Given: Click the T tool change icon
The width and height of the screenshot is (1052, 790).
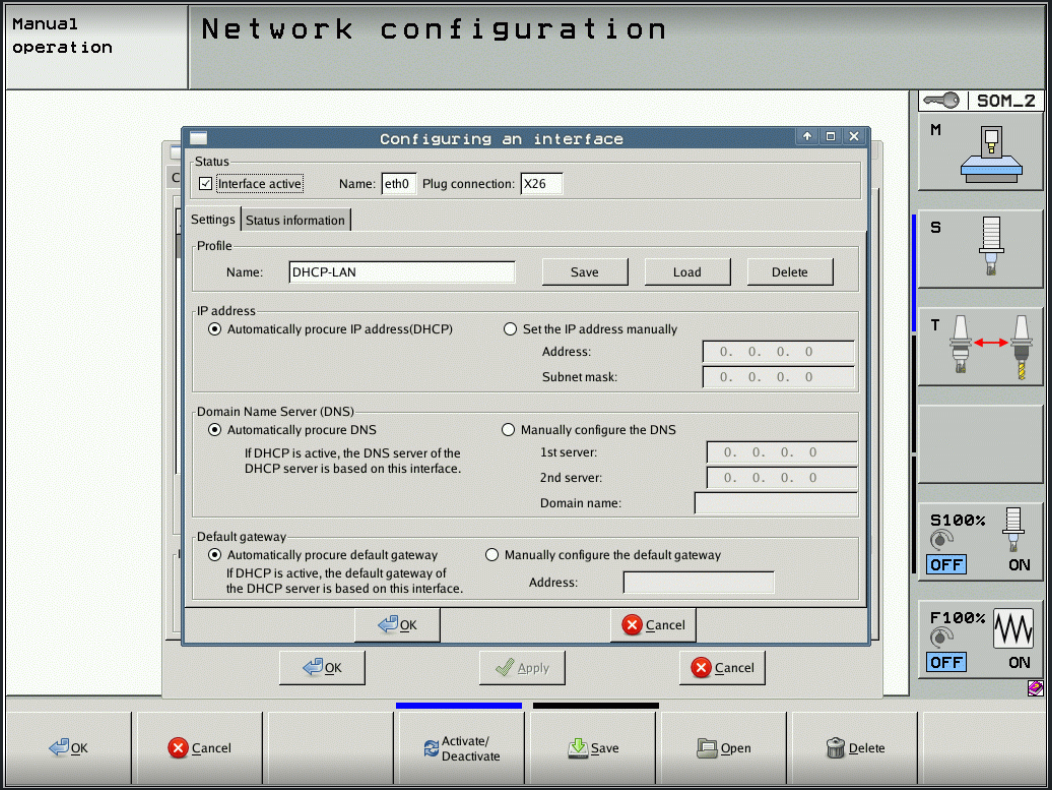Looking at the screenshot, I should pyautogui.click(x=980, y=345).
